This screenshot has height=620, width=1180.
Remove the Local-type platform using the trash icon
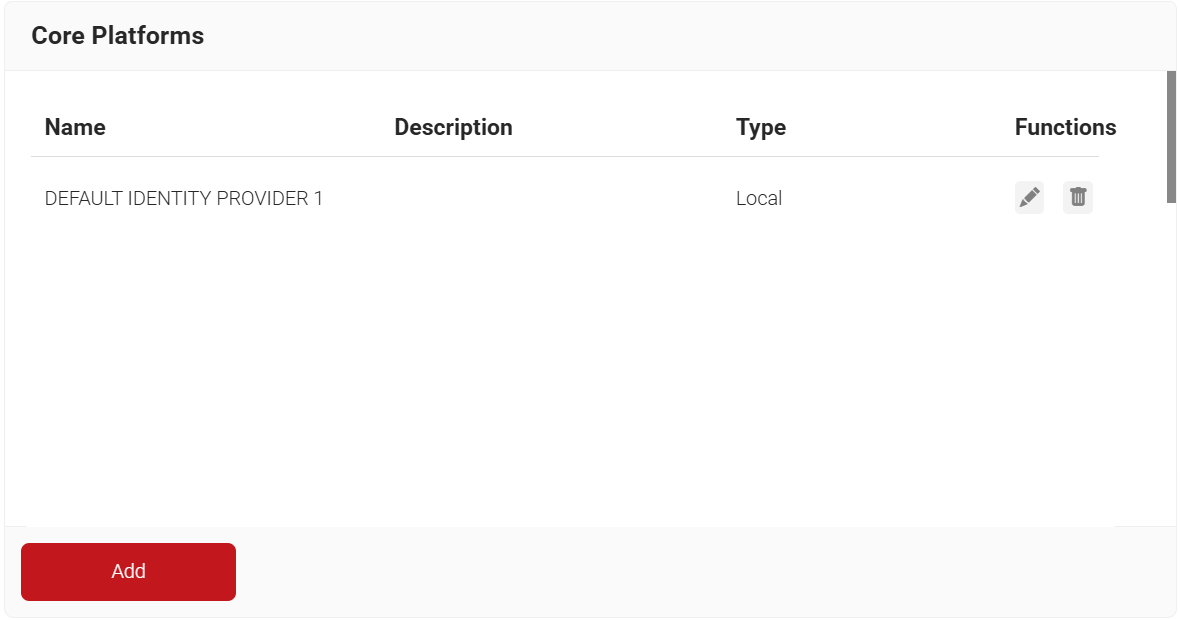(x=1077, y=198)
